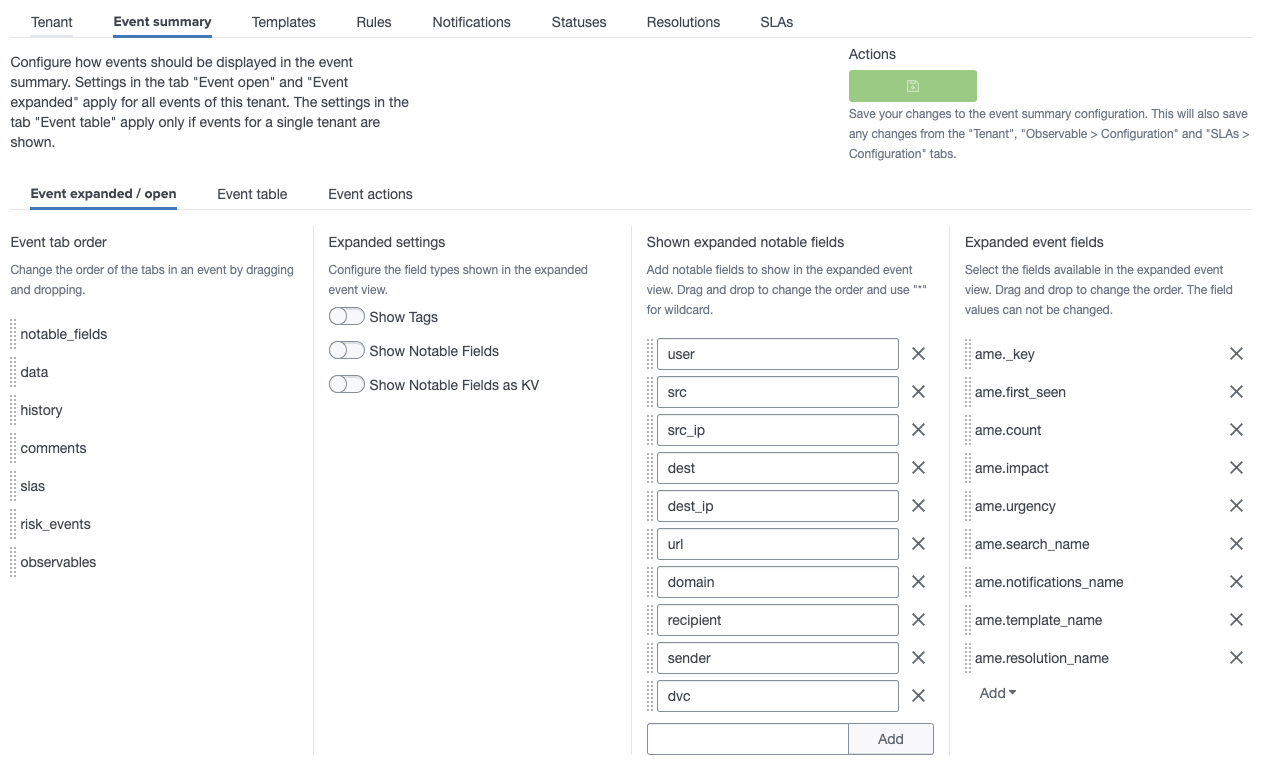Enable the Show Tags toggle

[x=347, y=316]
